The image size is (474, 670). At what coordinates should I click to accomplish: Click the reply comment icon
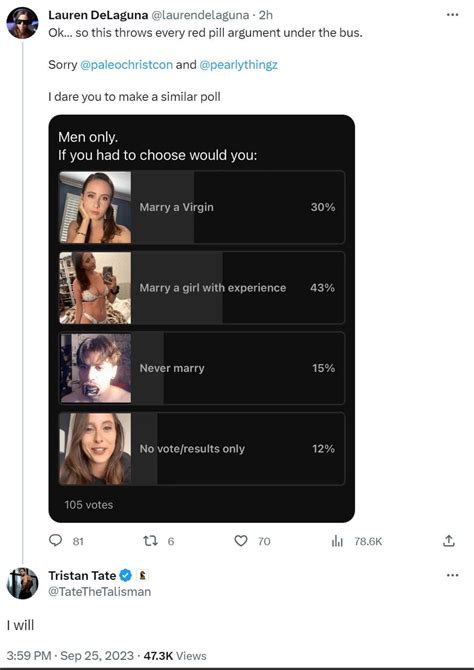point(56,541)
